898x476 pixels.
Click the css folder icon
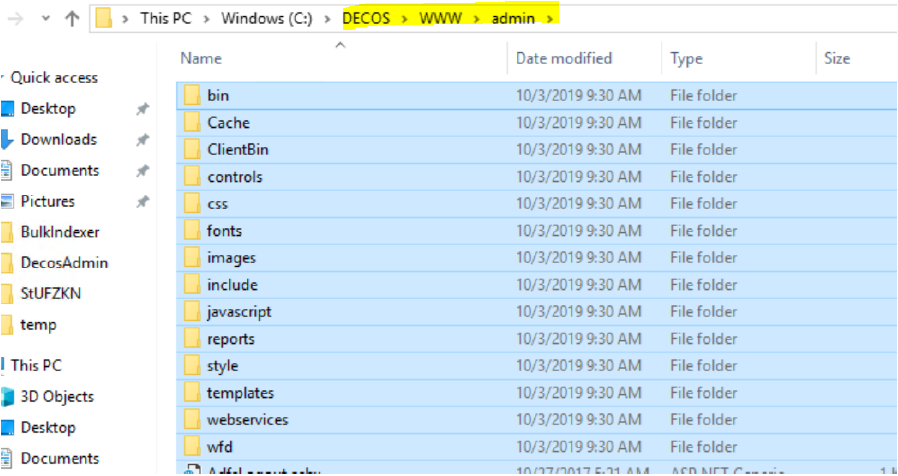click(192, 203)
